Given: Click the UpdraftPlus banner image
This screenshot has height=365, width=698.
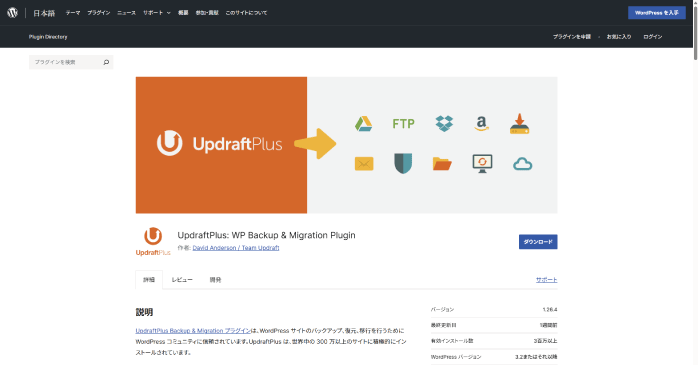Looking at the screenshot, I should [x=346, y=145].
